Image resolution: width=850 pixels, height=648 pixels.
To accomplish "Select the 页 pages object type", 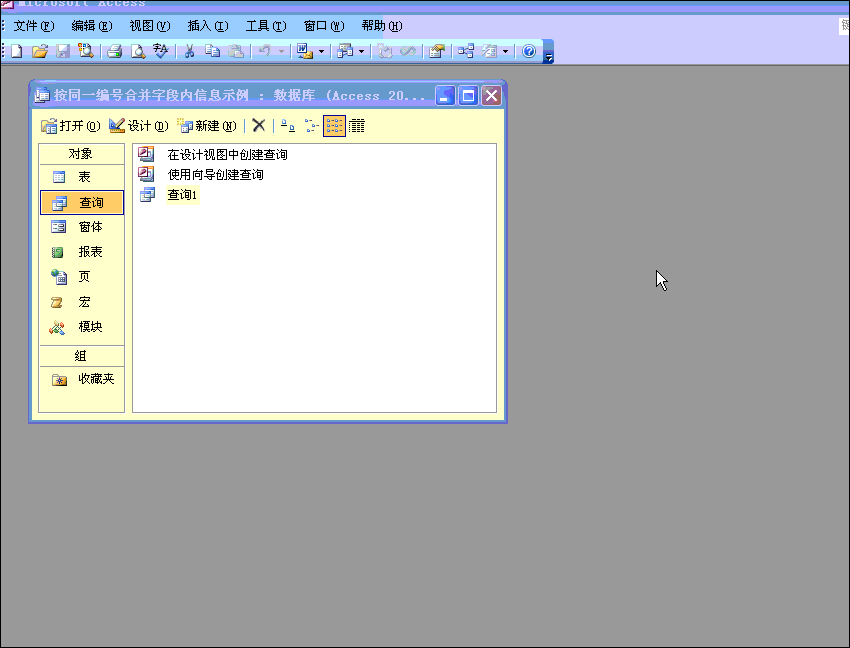I will click(x=81, y=277).
